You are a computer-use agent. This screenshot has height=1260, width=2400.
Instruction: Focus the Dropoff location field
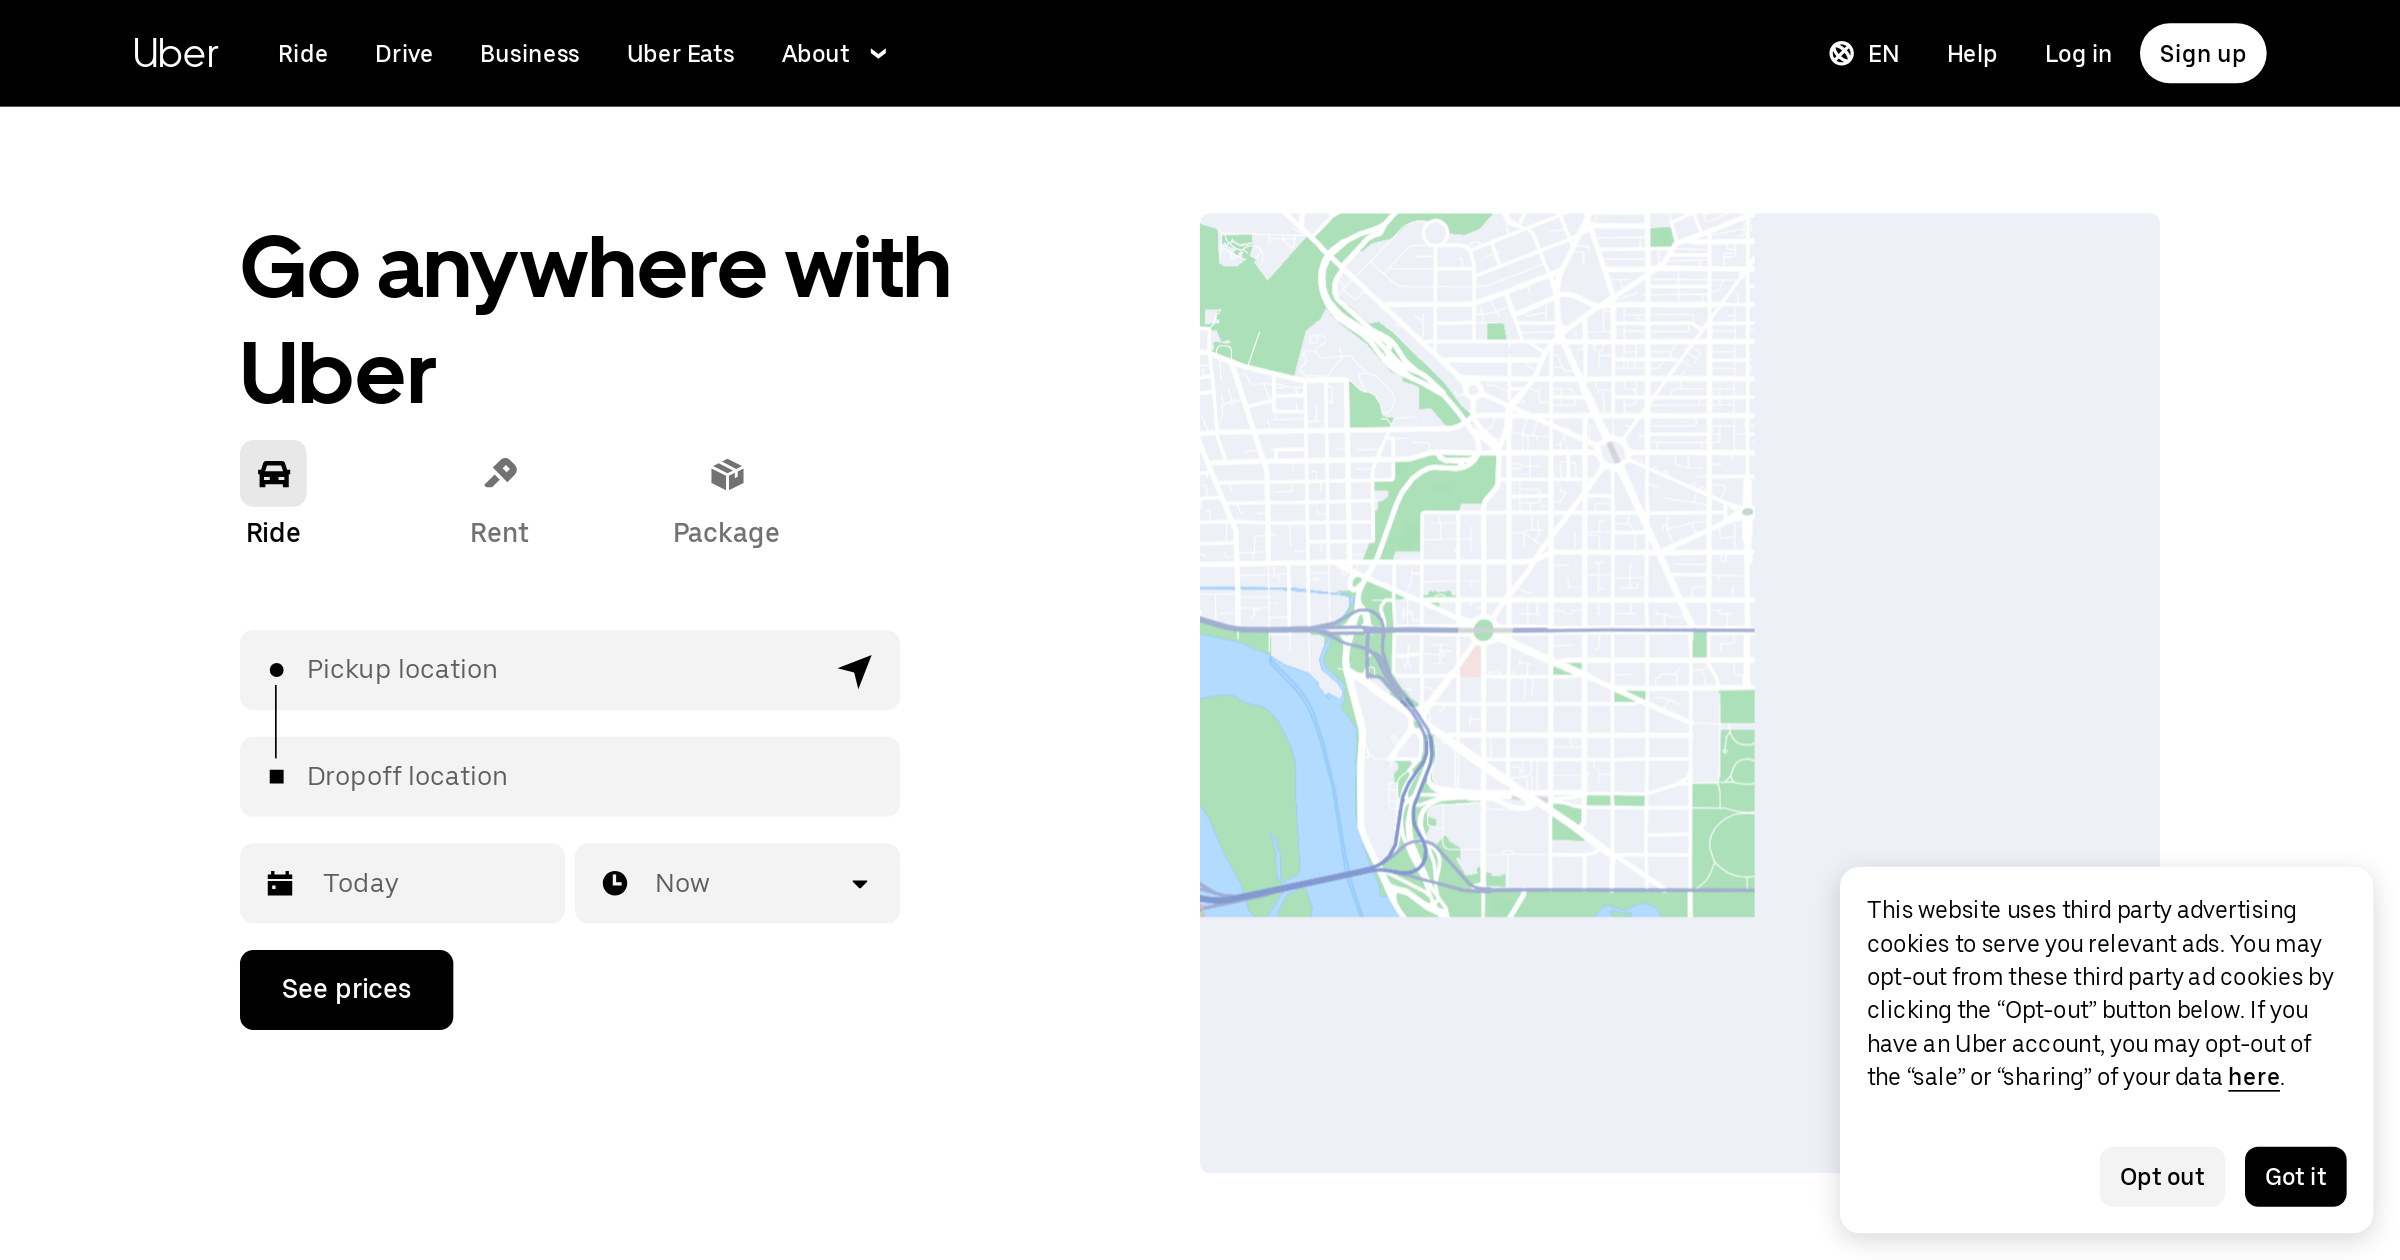pos(570,777)
